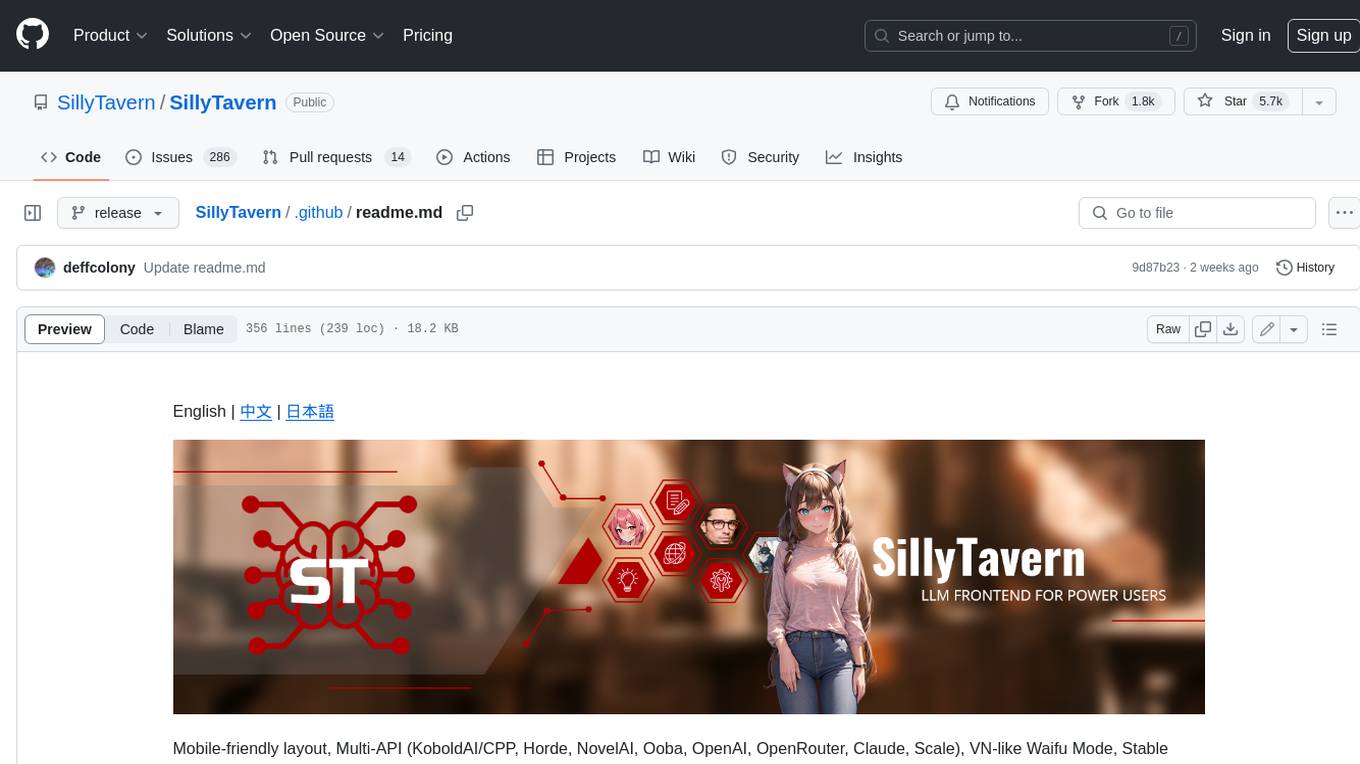This screenshot has width=1360, height=764.
Task: Switch to the Security tab
Action: [760, 157]
